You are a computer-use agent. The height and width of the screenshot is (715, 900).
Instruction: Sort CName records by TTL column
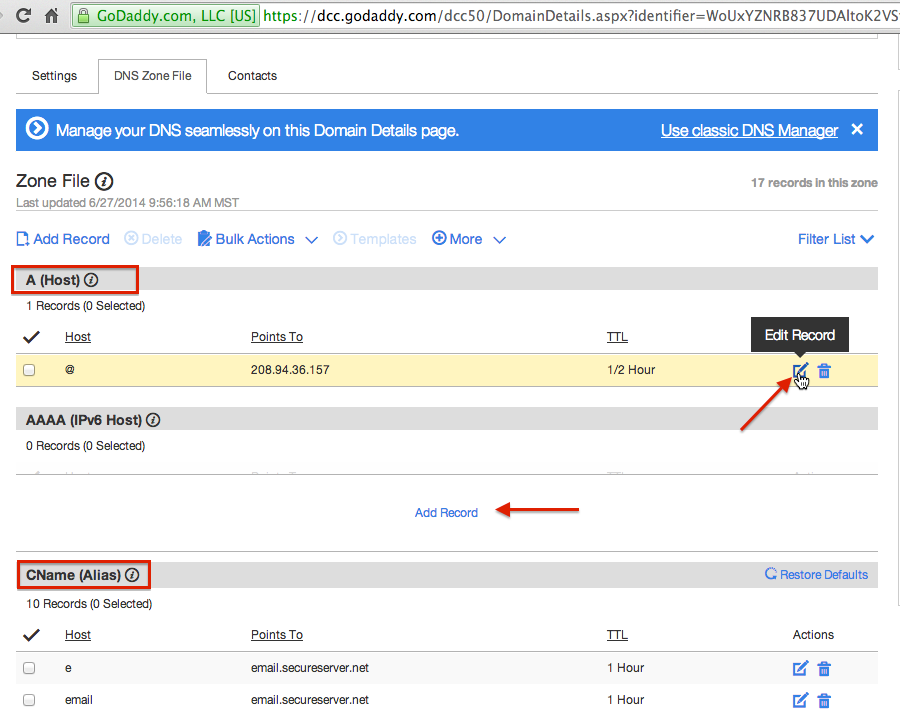coord(617,635)
